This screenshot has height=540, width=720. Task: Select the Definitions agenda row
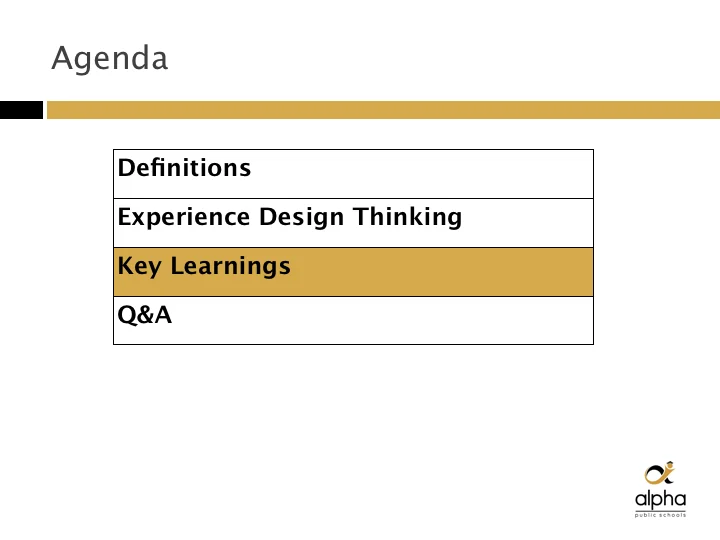(x=353, y=174)
